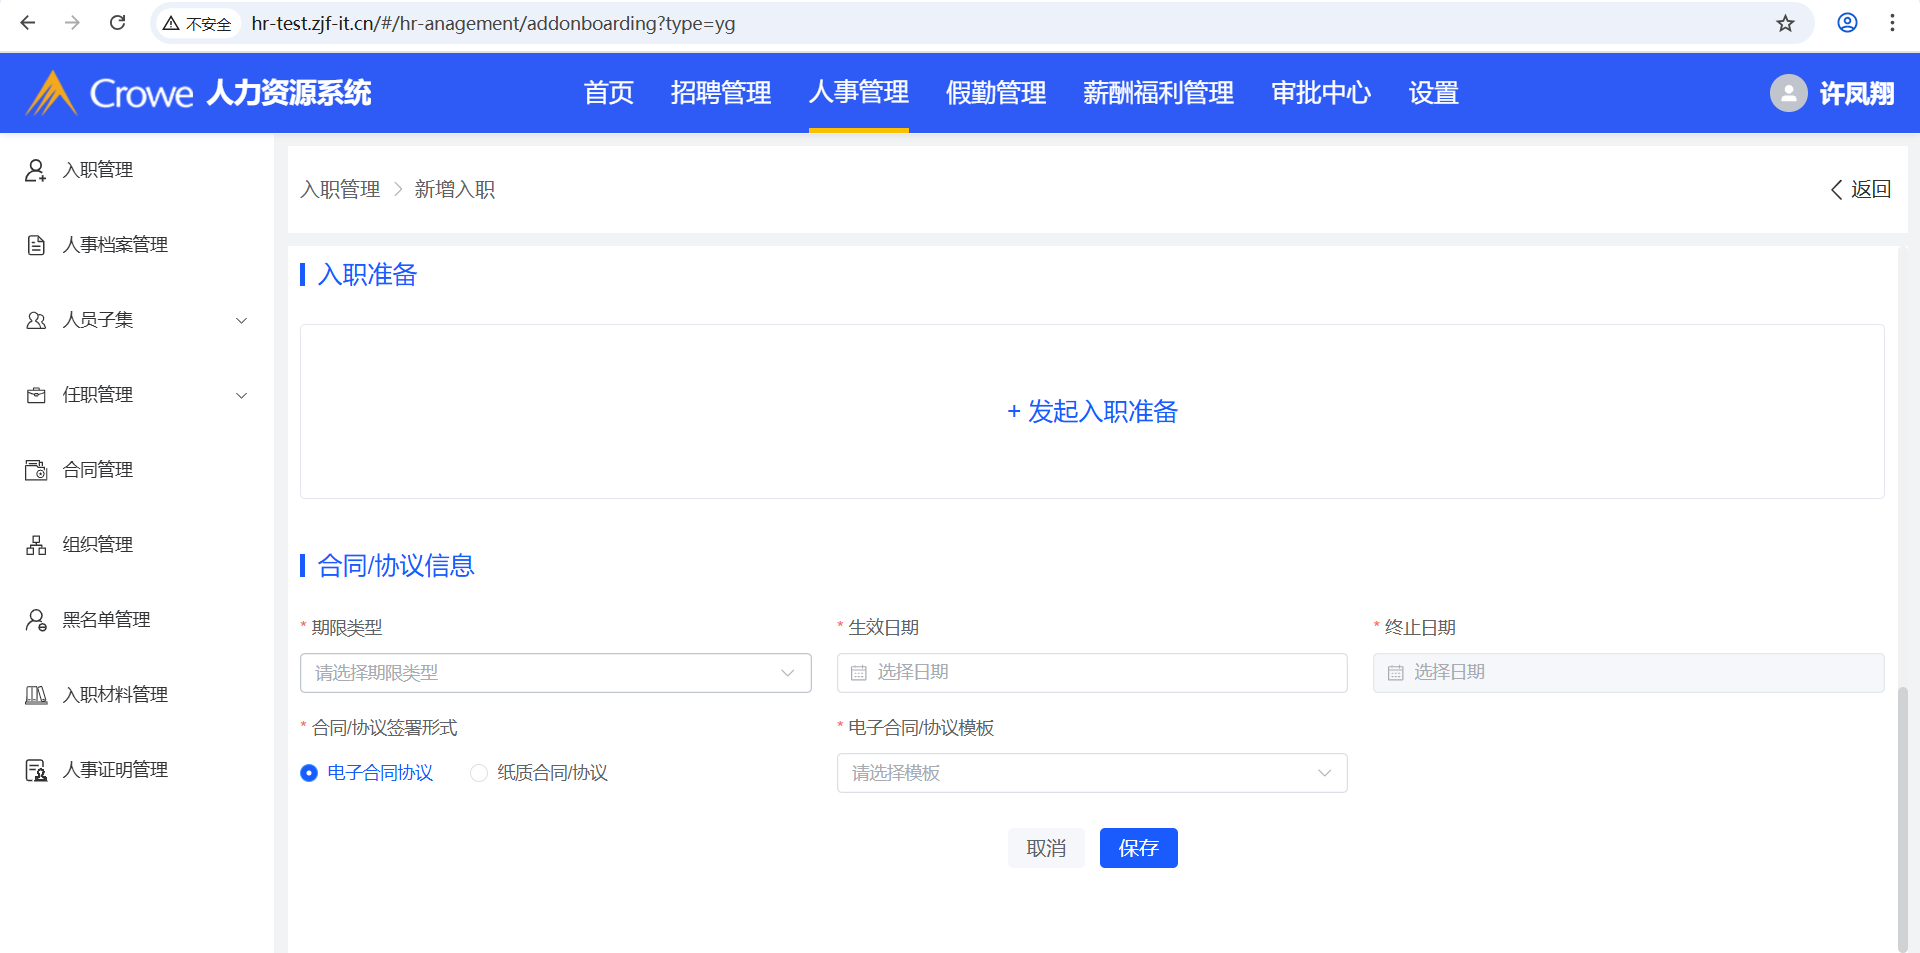Click the 生效日期 date input field
The height and width of the screenshot is (953, 1920).
[1091, 673]
